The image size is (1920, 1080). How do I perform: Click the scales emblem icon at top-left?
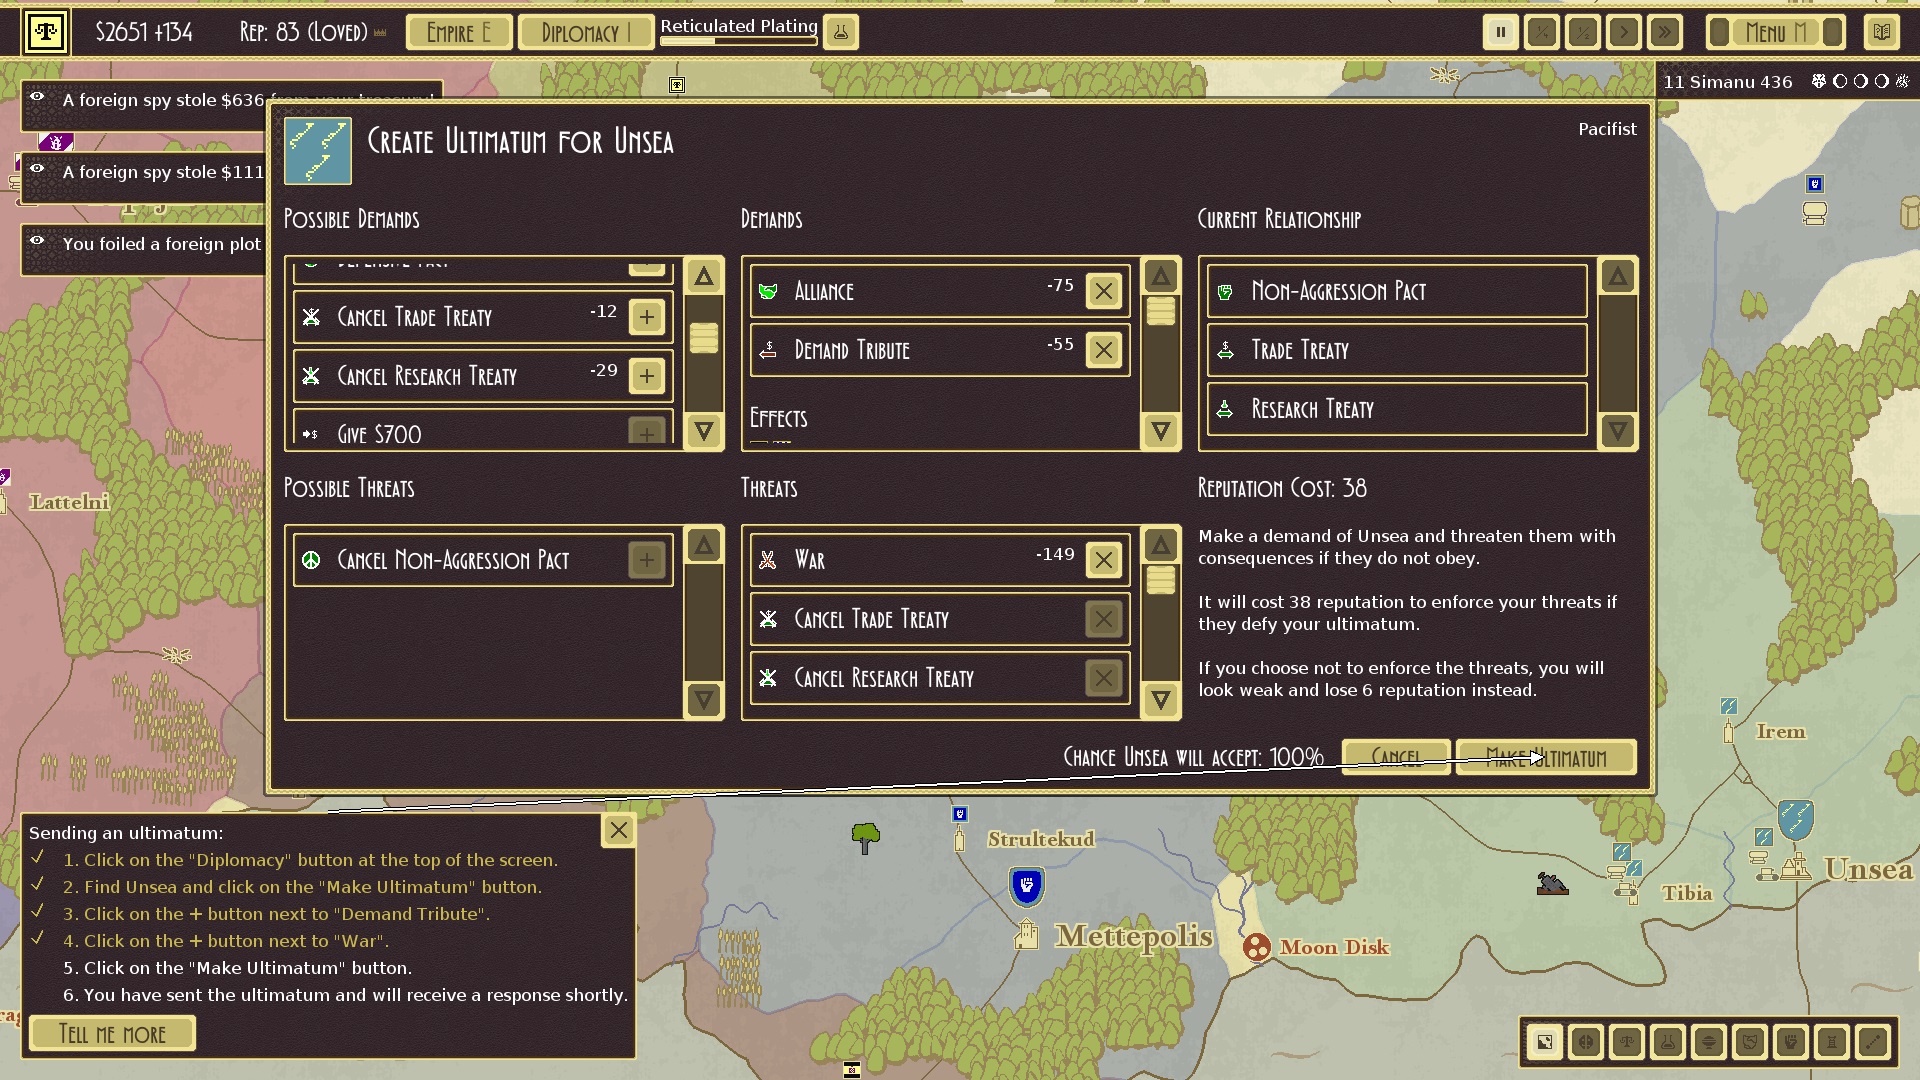point(45,32)
